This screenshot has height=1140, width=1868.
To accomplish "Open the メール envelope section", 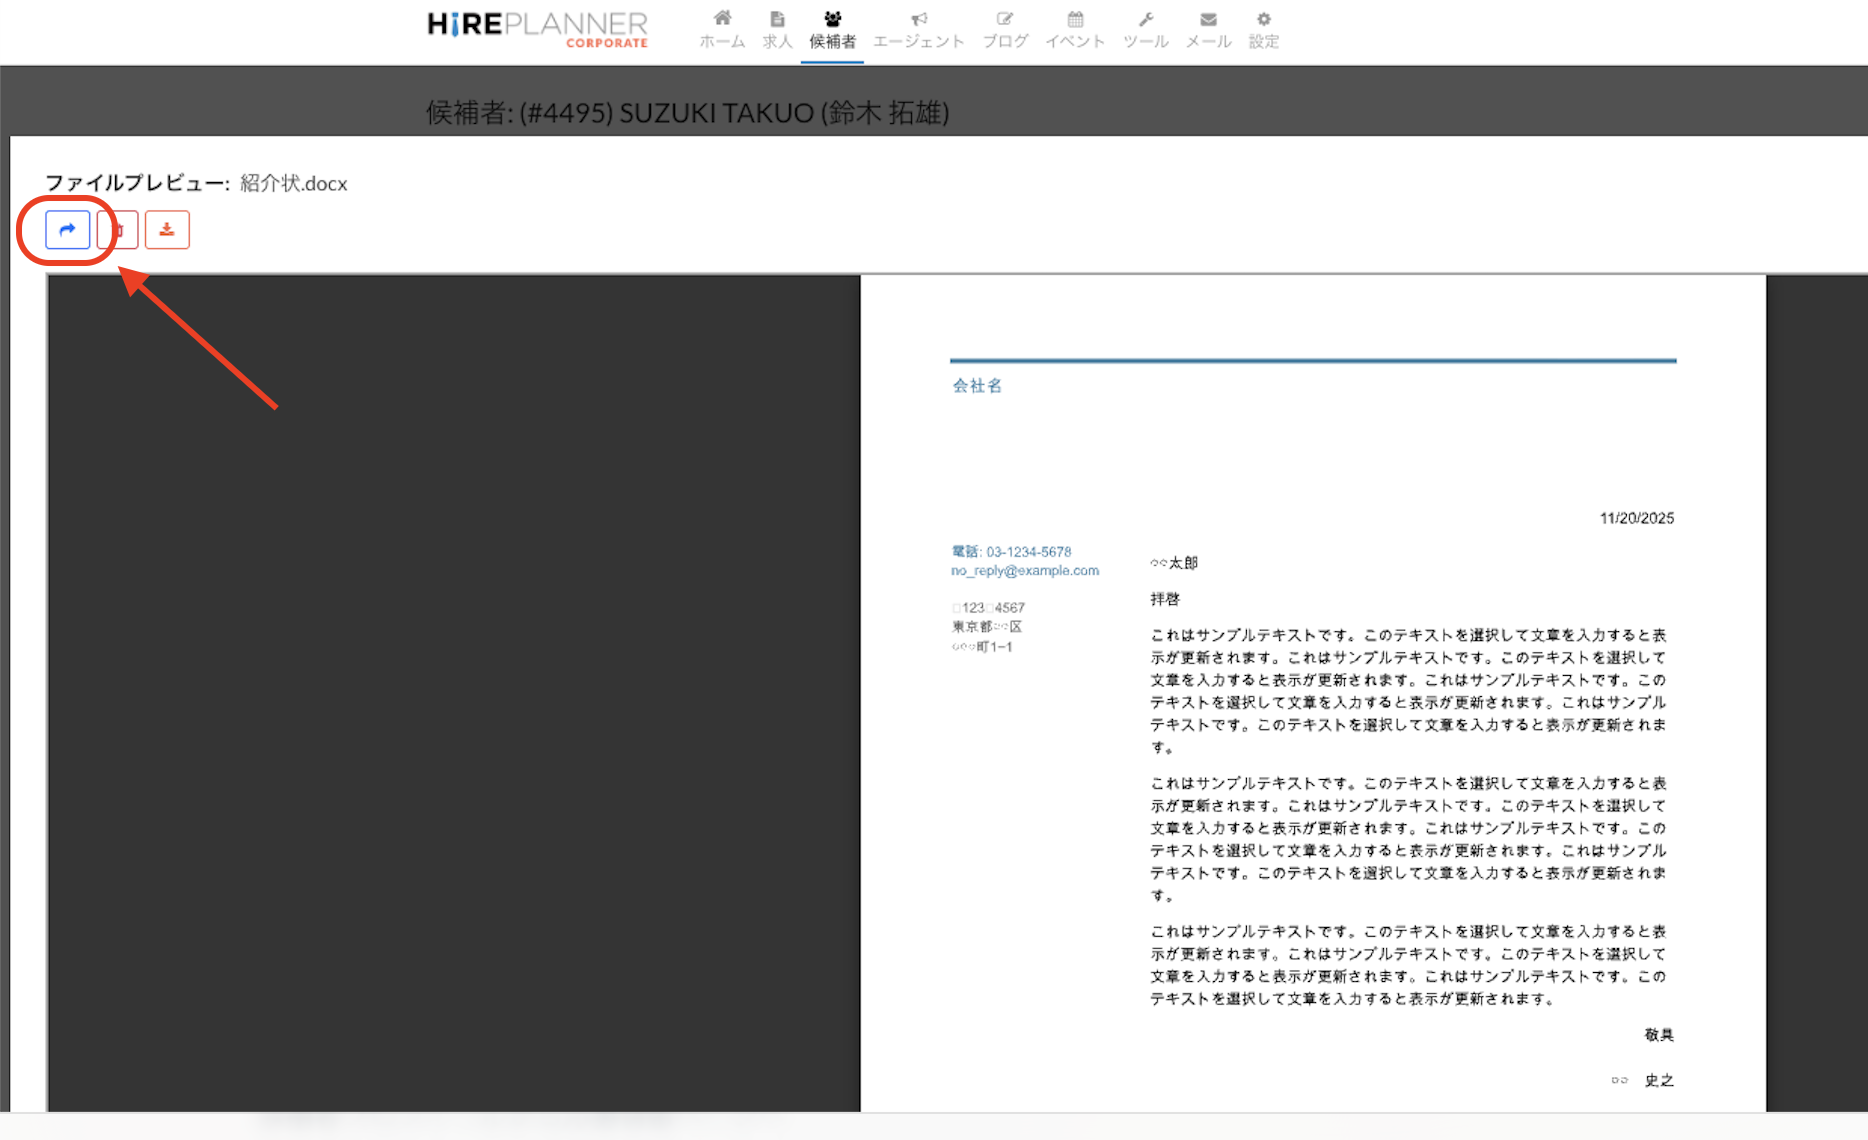I will (1208, 30).
